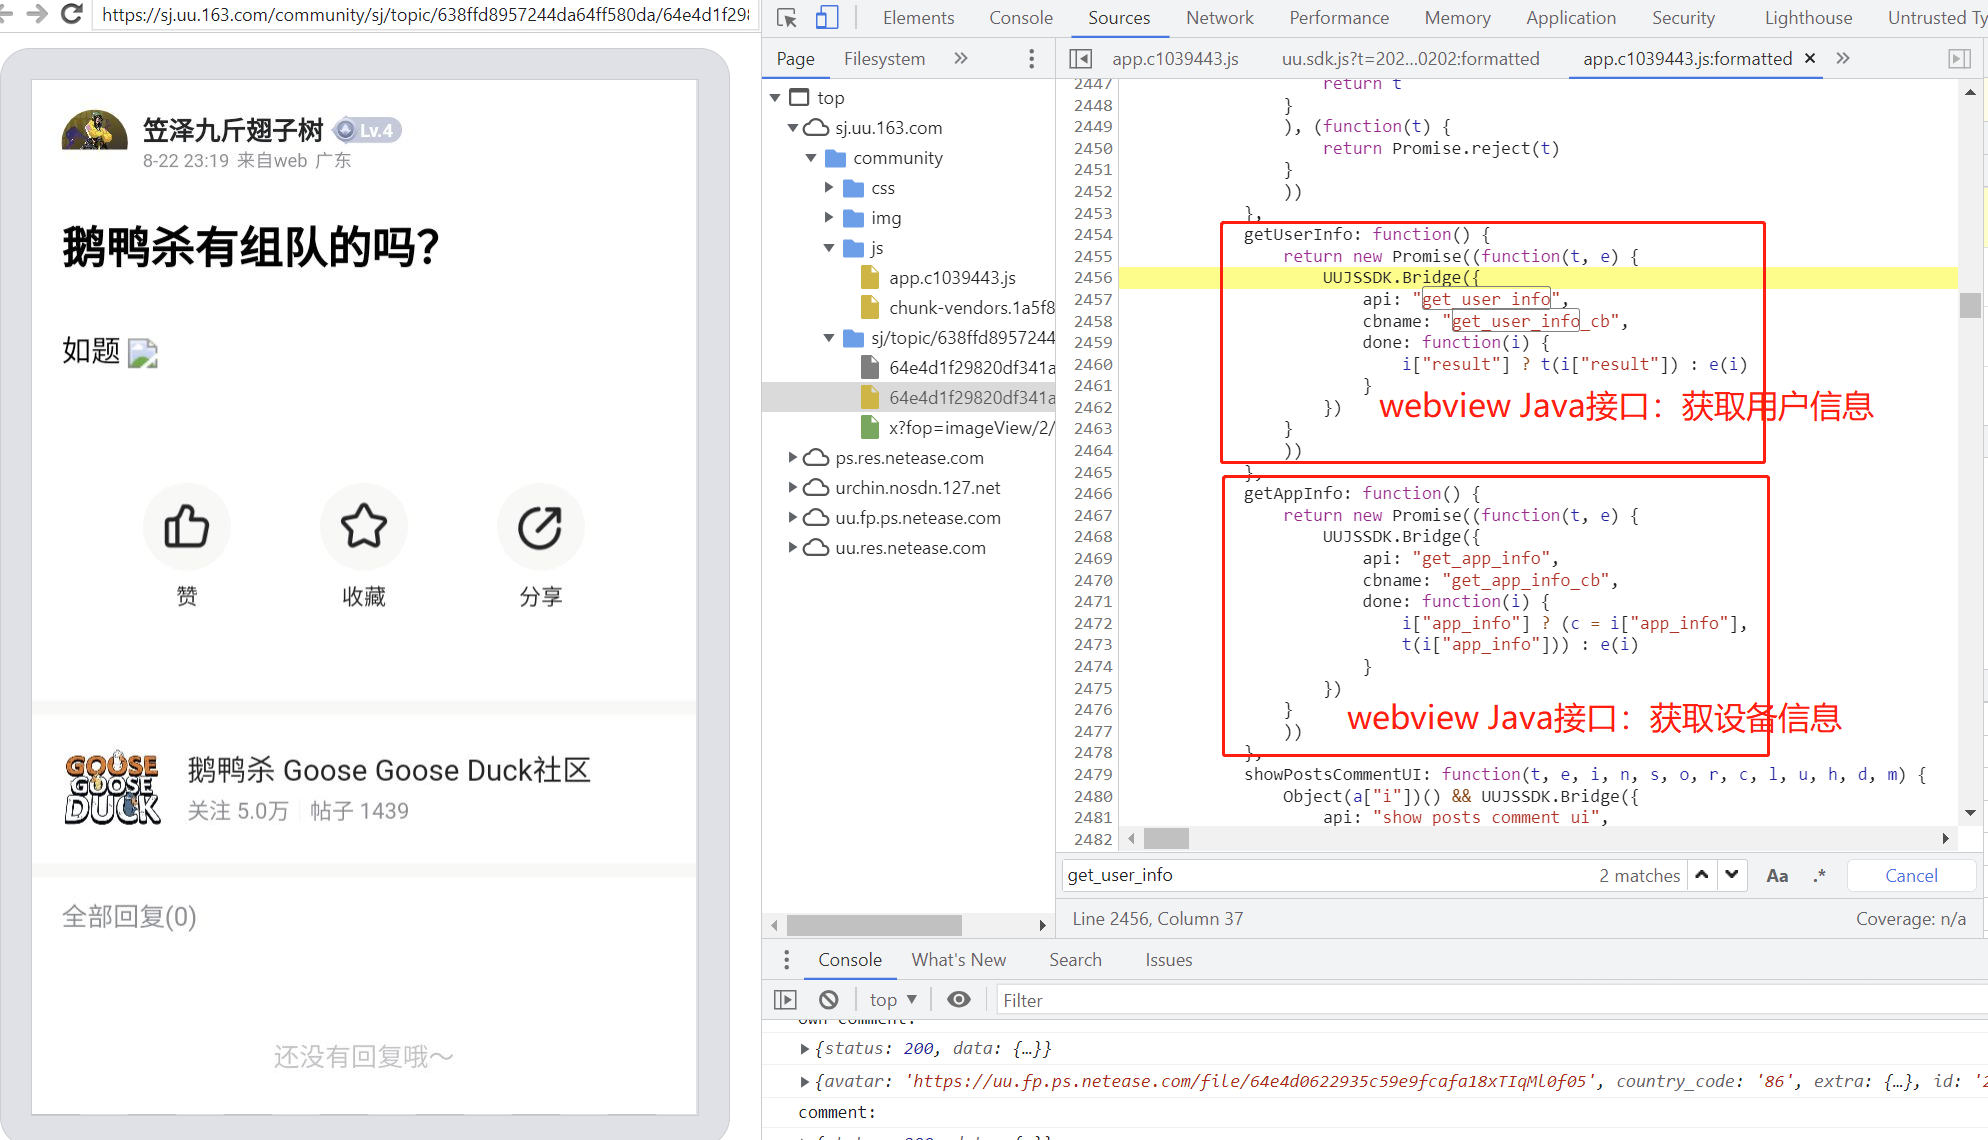Viewport: 1988px width, 1140px height.
Task: Toggle case-sensitive search Aa button
Action: (x=1778, y=874)
